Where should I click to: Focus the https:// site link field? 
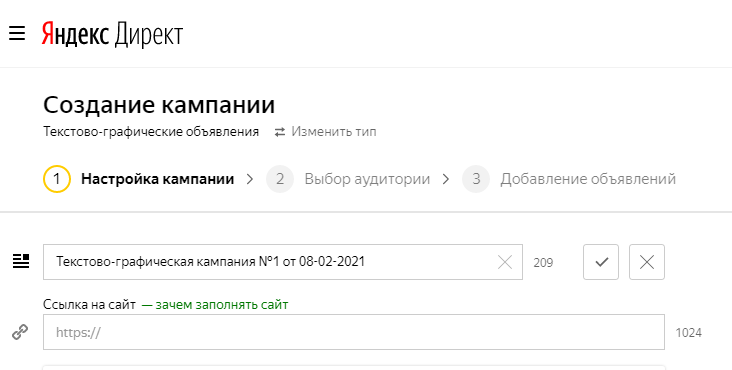[353, 332]
